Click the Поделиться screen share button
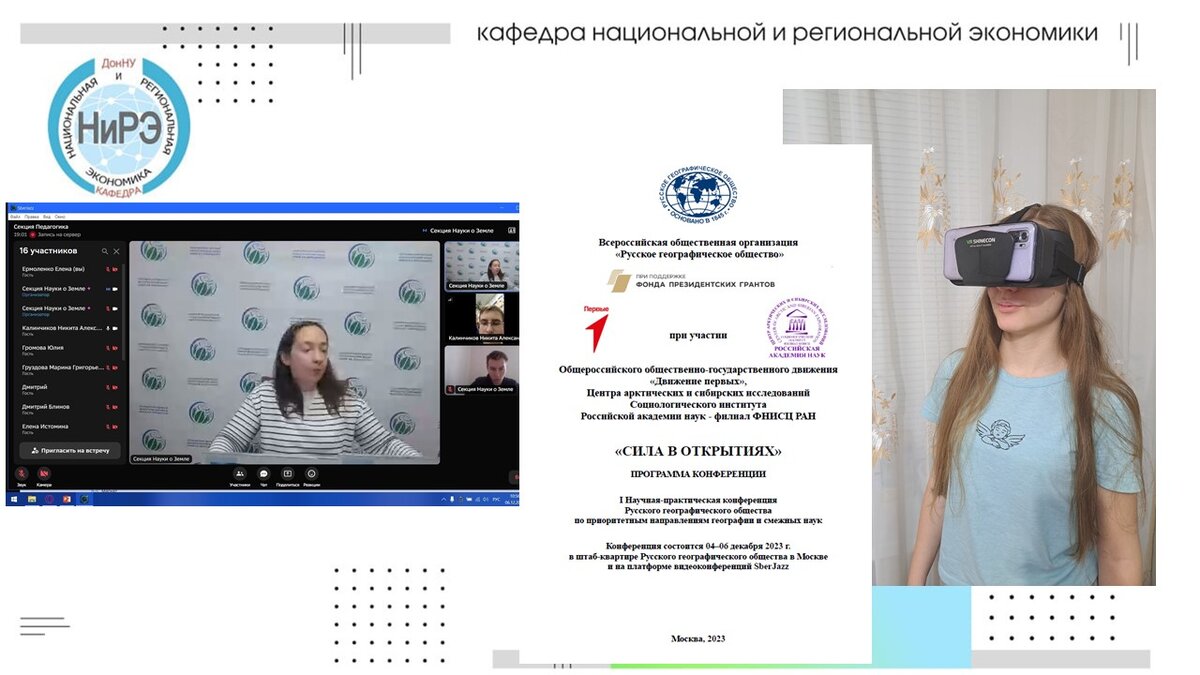The width and height of the screenshot is (1200, 675). click(287, 473)
